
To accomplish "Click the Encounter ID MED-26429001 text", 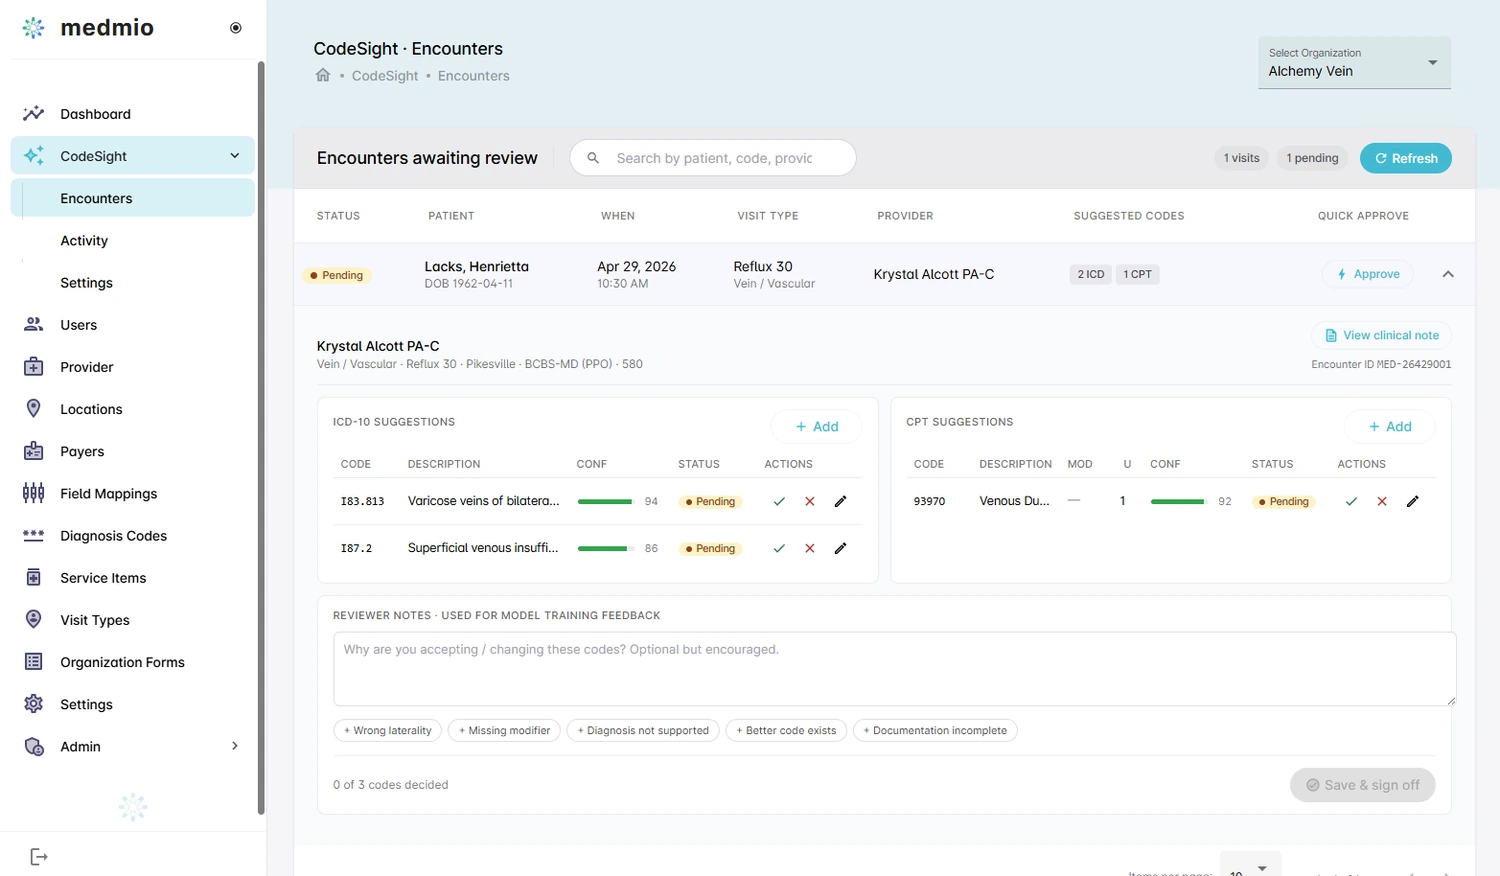I will pyautogui.click(x=1381, y=364).
